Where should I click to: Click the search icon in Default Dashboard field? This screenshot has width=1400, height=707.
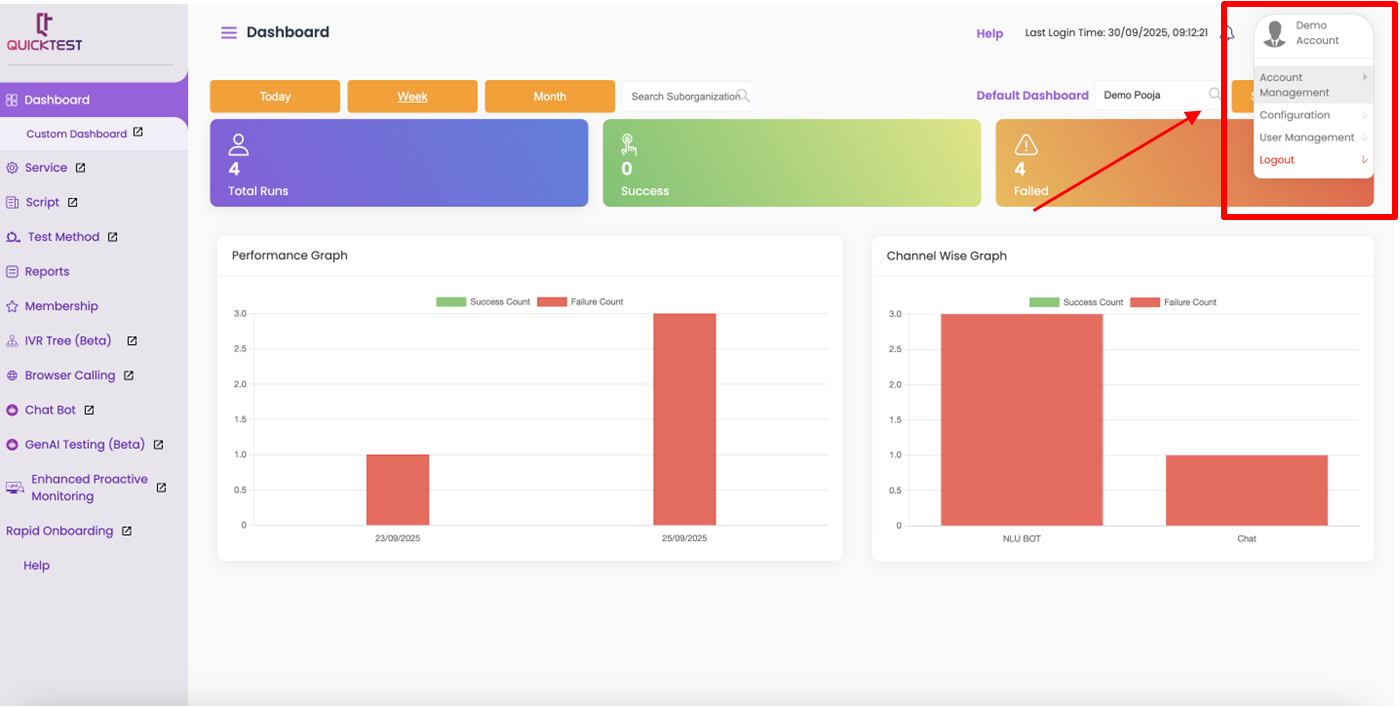1214,95
